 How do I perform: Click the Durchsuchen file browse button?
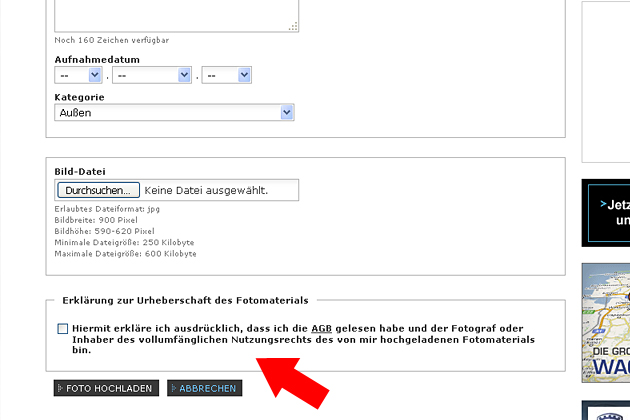[x=97, y=190]
